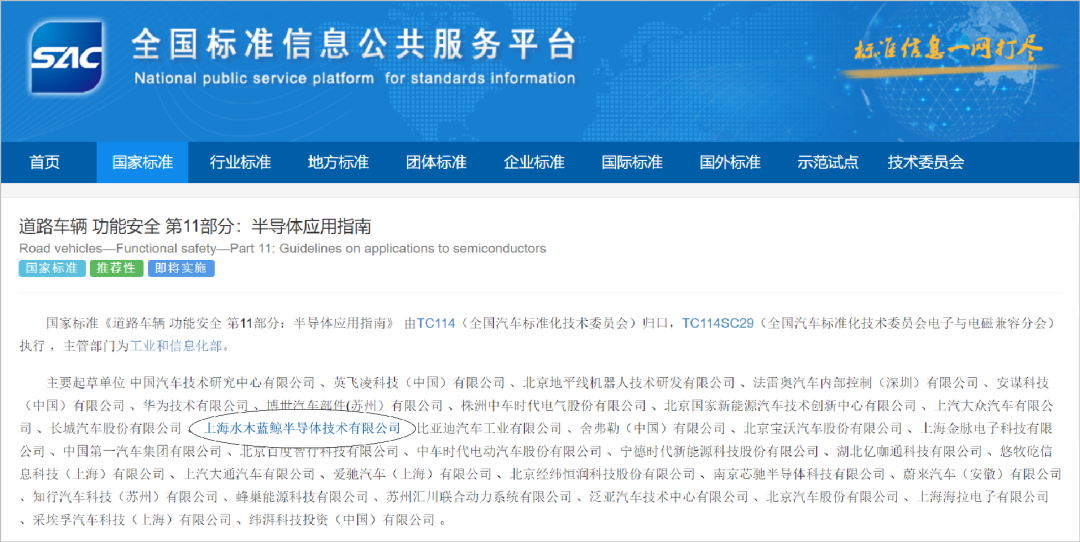Click the text 华为技术有限公司

point(196,405)
